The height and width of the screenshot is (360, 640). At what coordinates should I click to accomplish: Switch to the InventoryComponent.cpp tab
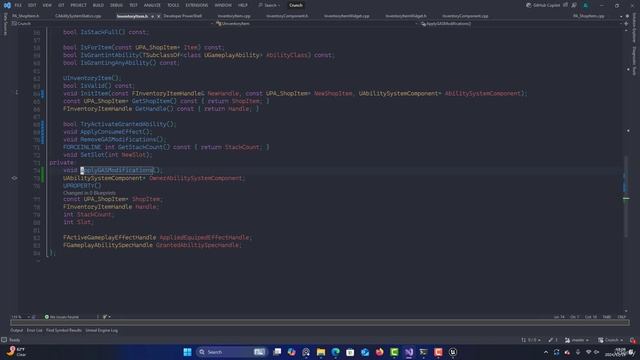(465, 16)
